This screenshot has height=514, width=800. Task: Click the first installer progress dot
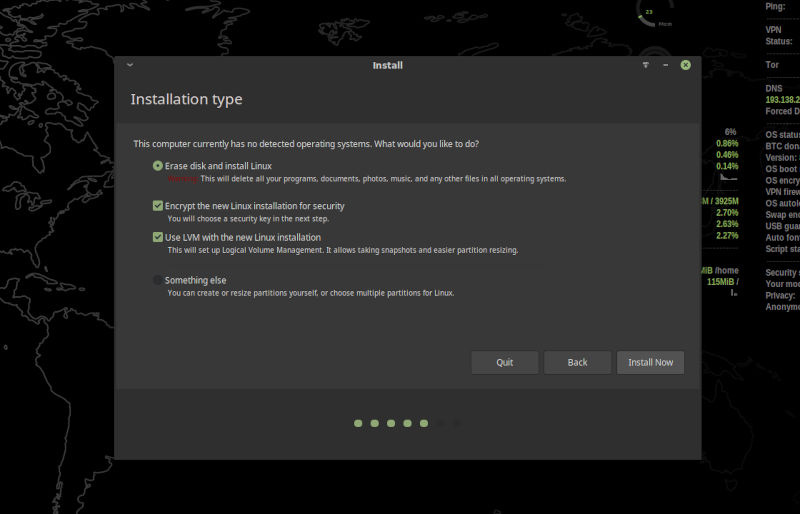(358, 423)
